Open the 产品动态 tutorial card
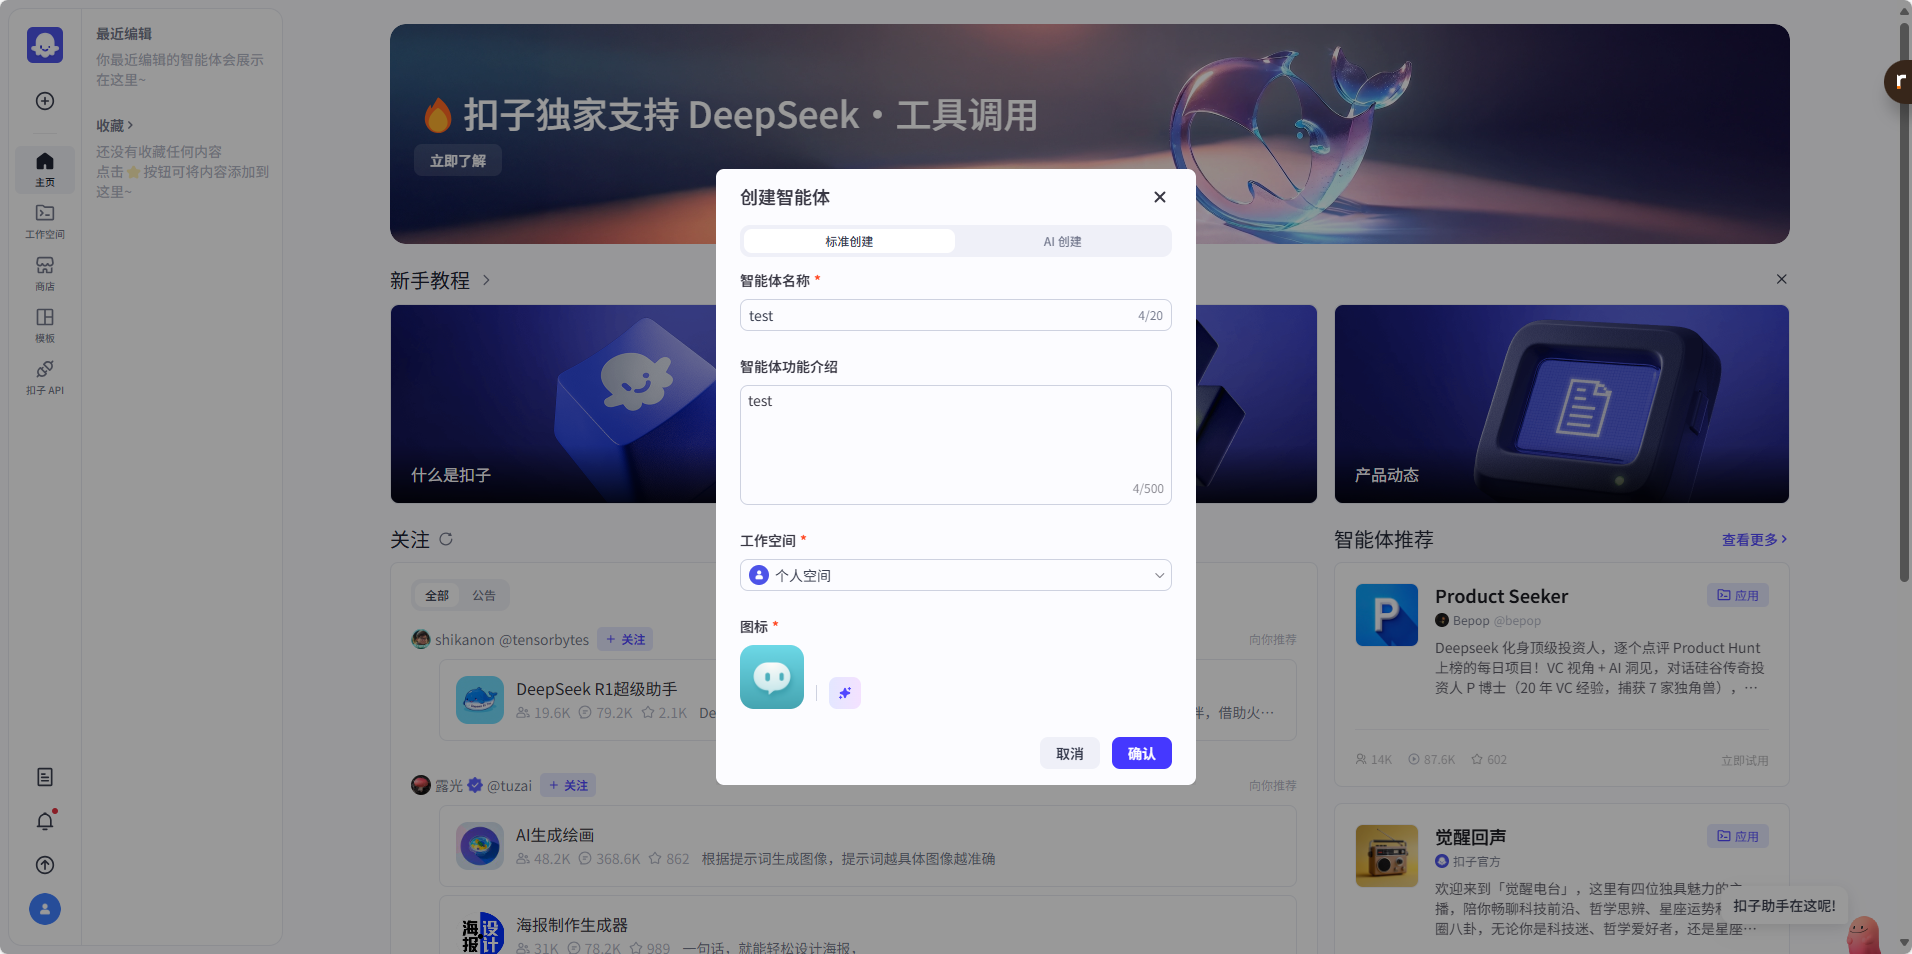The image size is (1912, 954). pyautogui.click(x=1562, y=404)
